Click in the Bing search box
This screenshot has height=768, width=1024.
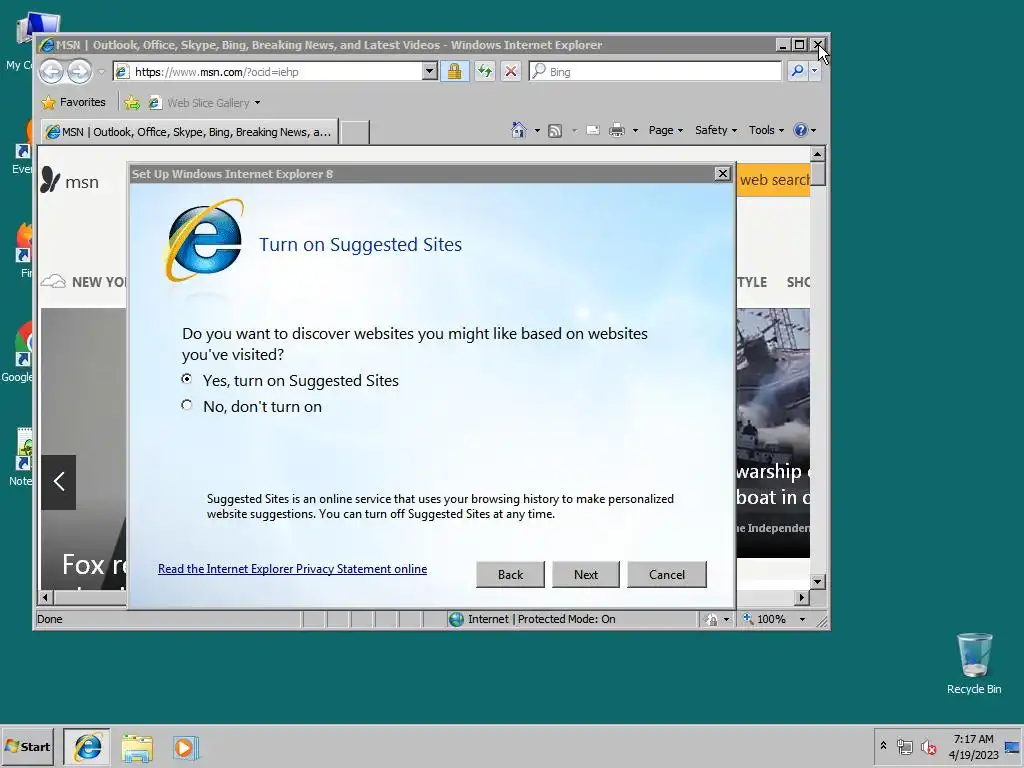655,71
